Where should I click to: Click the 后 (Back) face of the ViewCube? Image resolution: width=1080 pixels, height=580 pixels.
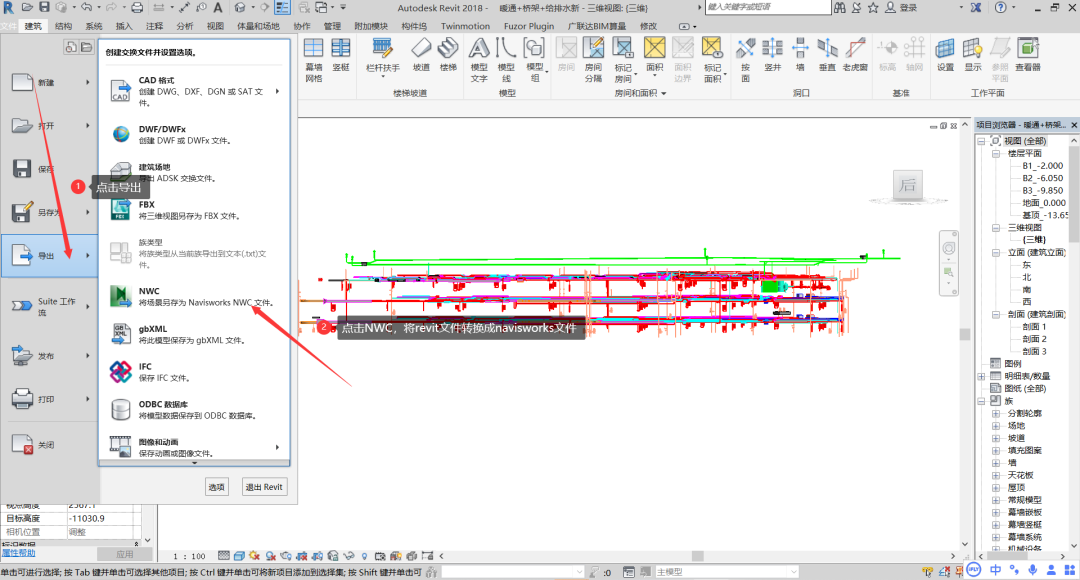(x=908, y=185)
